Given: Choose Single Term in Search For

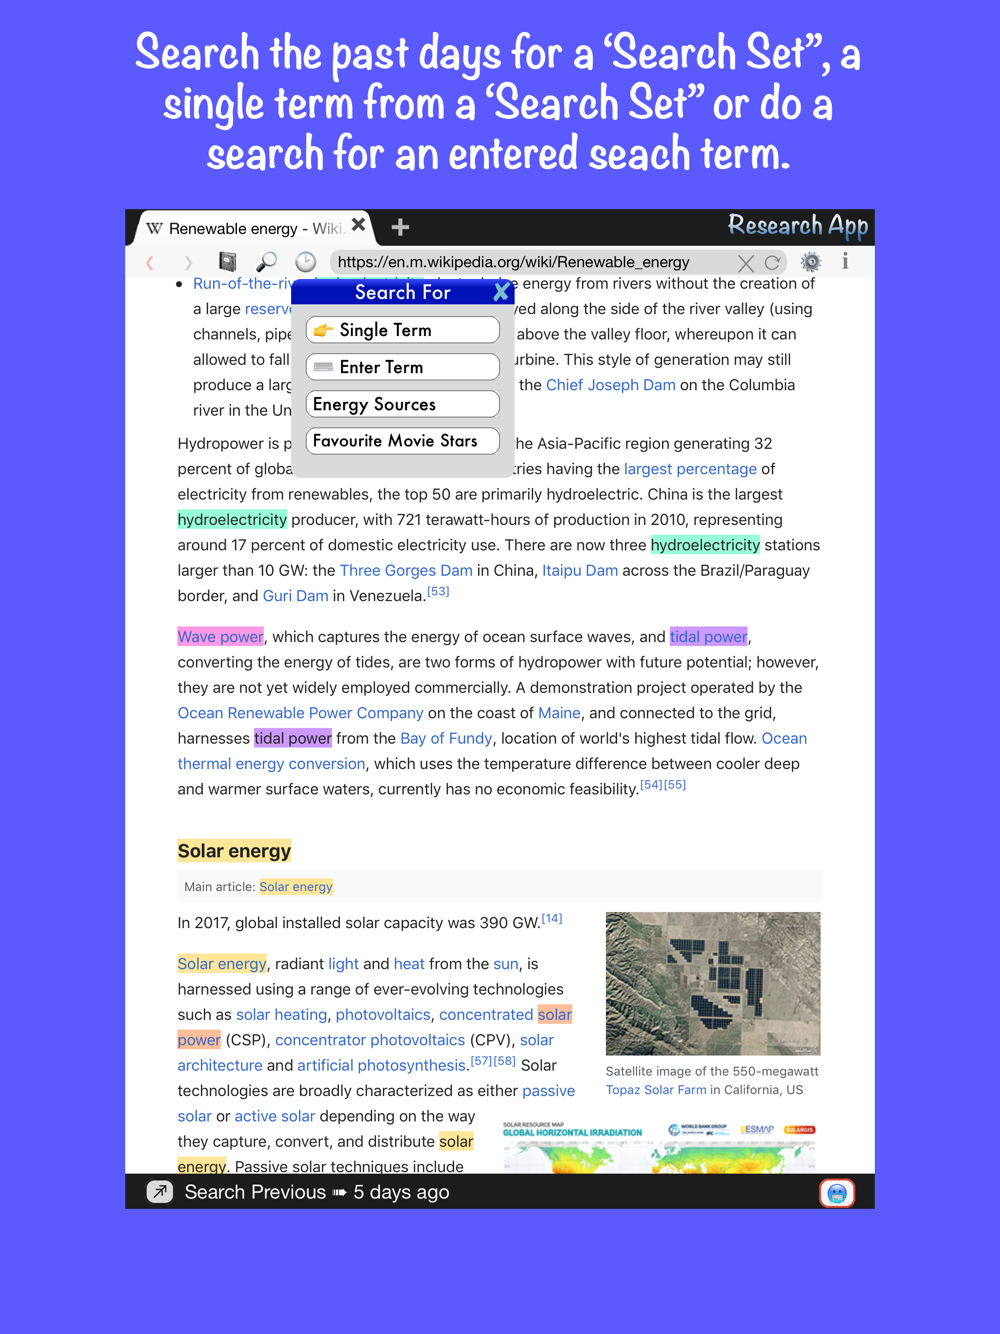Looking at the screenshot, I should coord(402,330).
